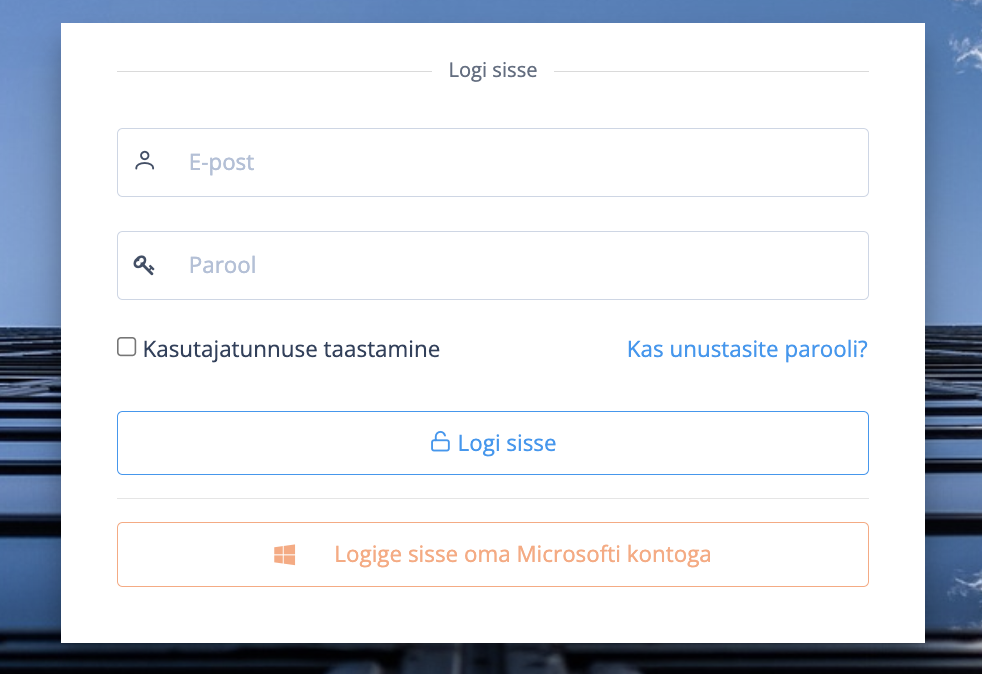Screen dimensions: 982x674
Task: Tick the Kasutajatunnuse taastamine checkbox
Action: pyautogui.click(x=127, y=348)
